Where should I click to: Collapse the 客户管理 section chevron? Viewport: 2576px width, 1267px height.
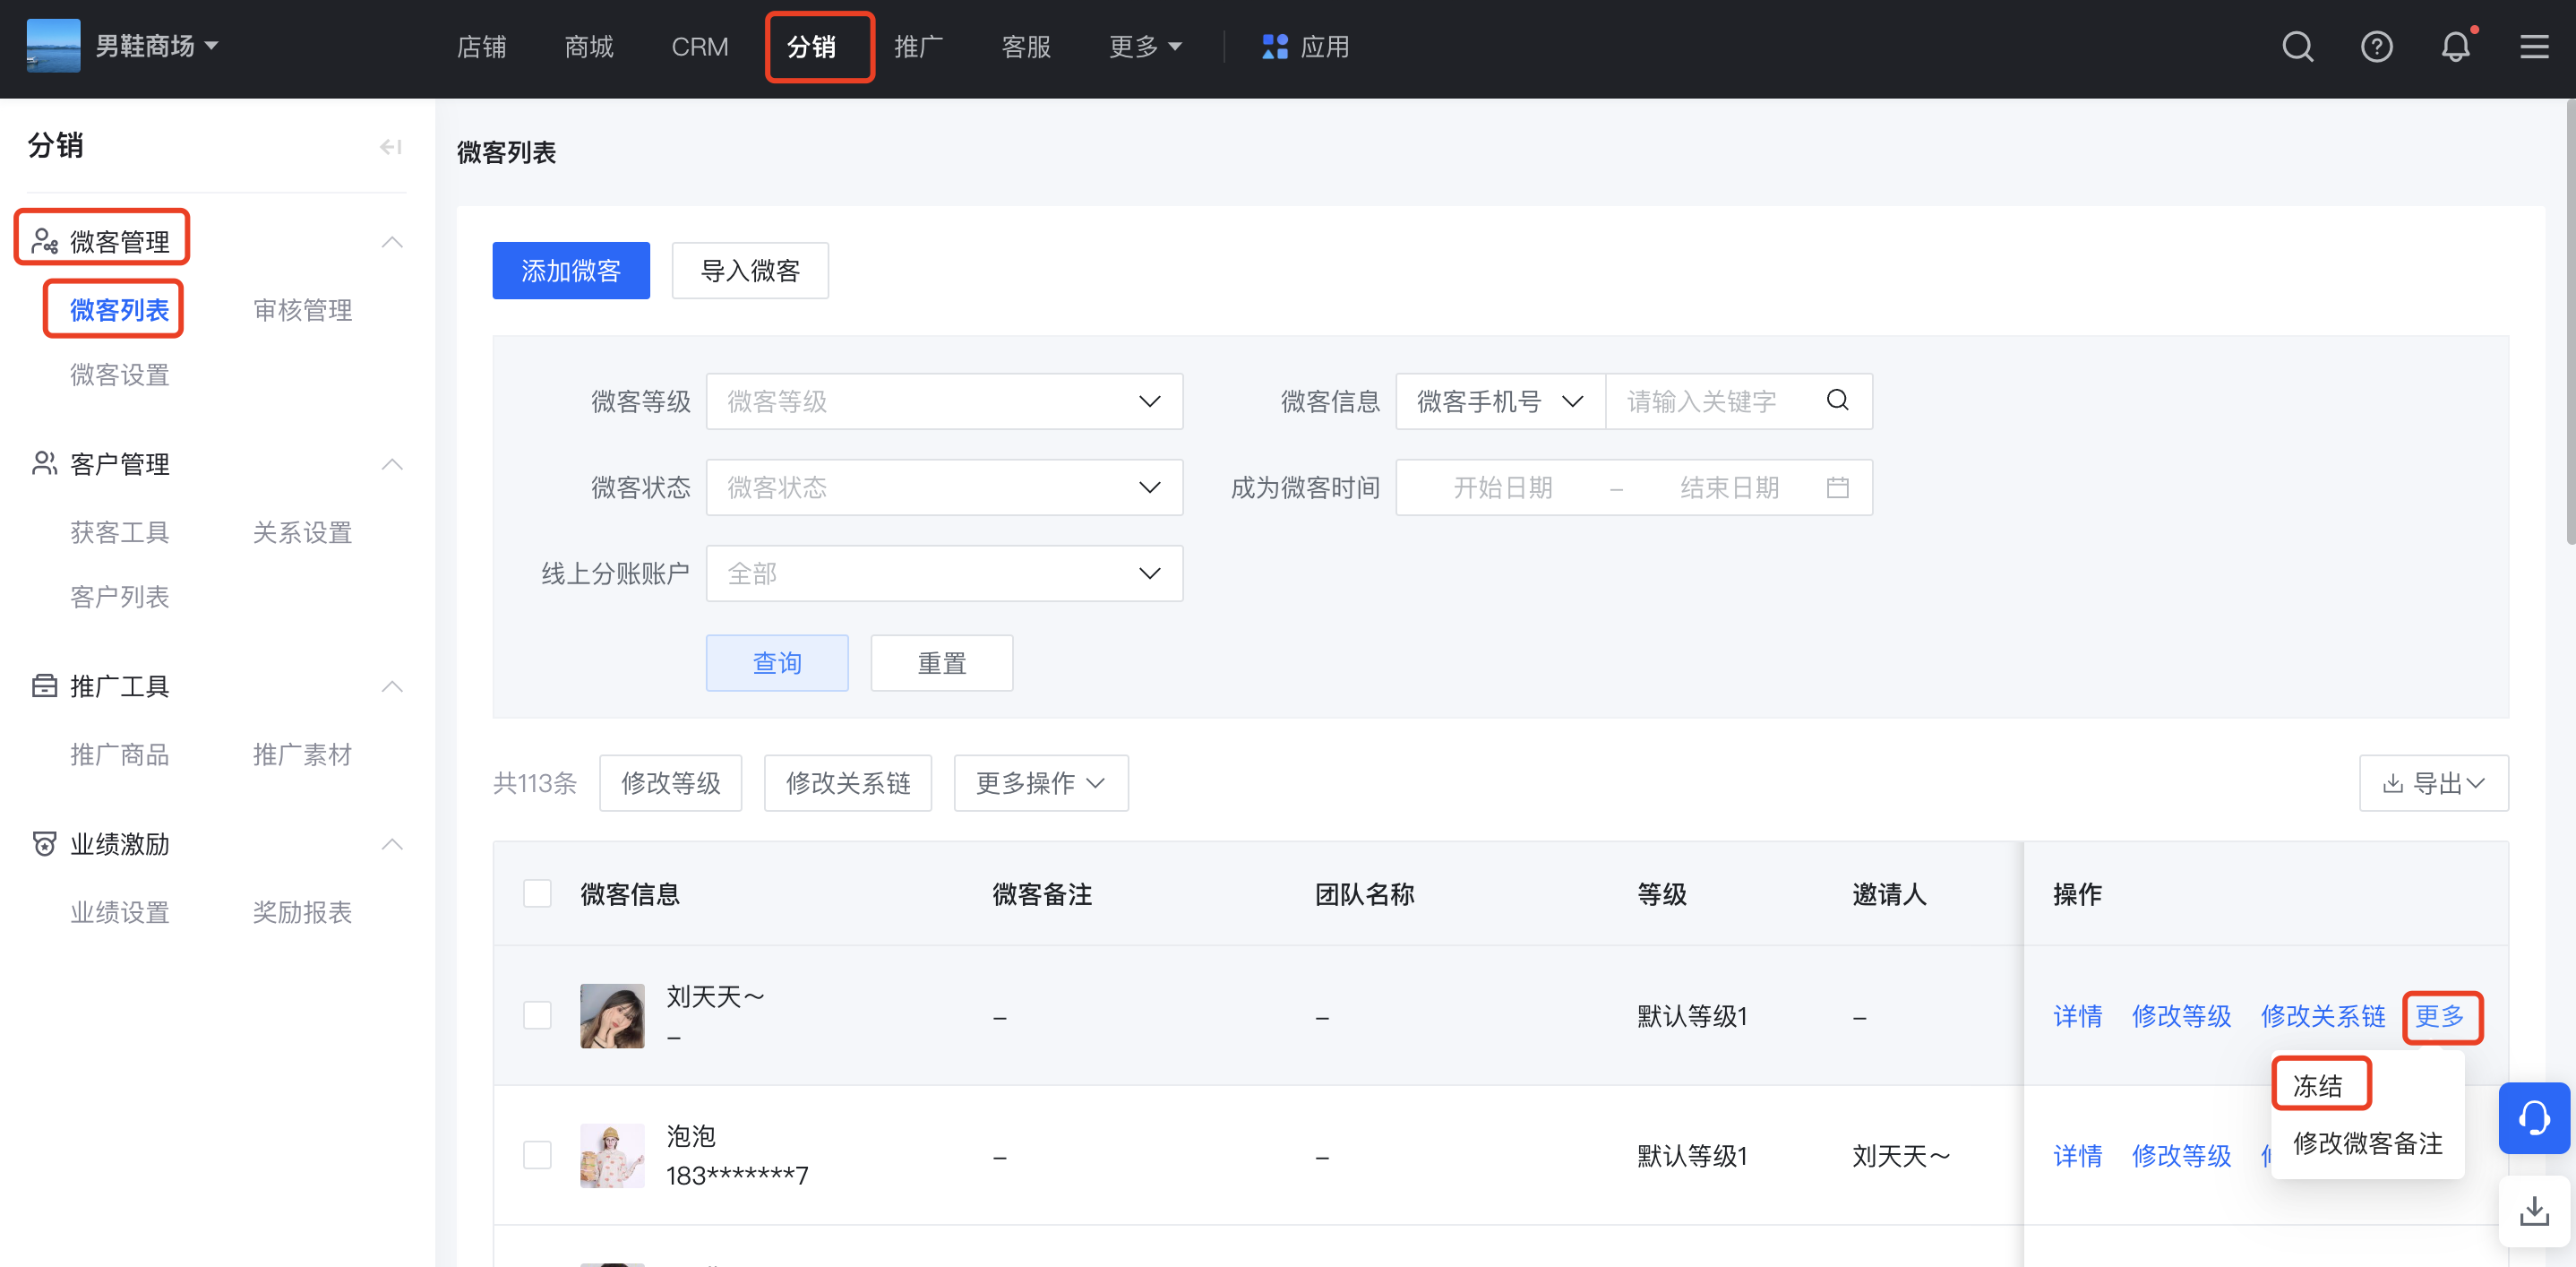pyautogui.click(x=392, y=464)
